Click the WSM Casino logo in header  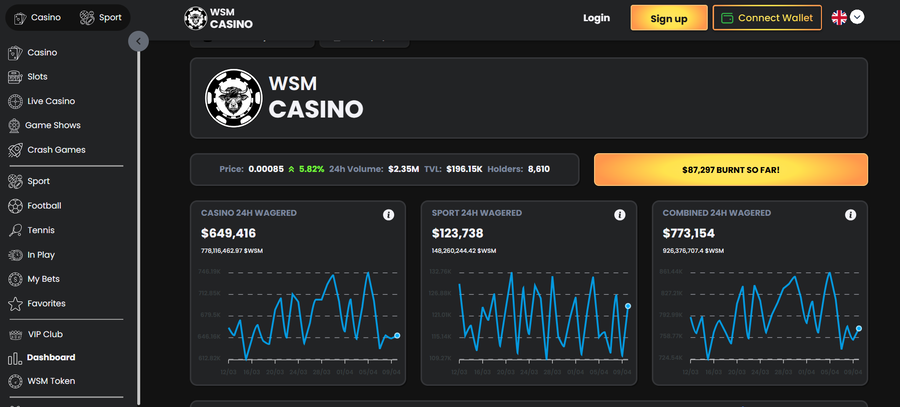coord(218,18)
